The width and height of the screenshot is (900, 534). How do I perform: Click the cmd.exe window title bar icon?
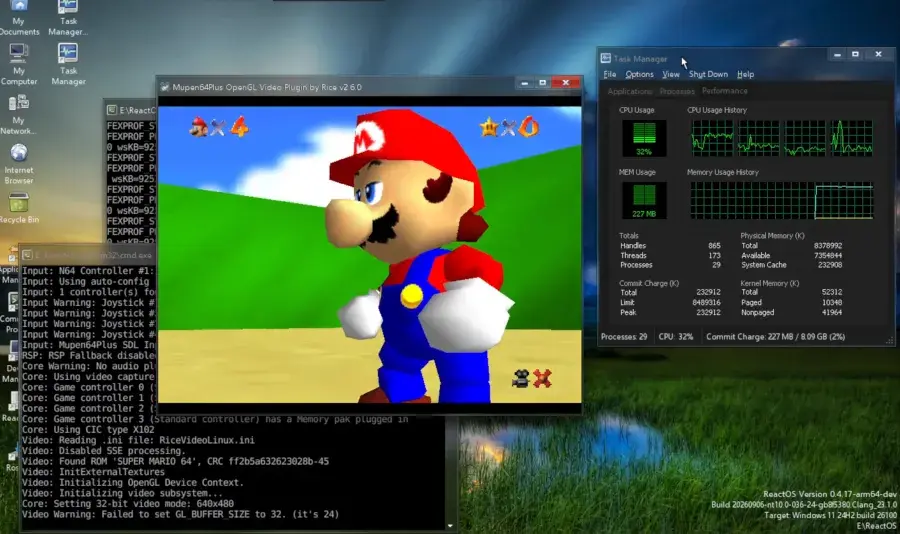click(26, 255)
